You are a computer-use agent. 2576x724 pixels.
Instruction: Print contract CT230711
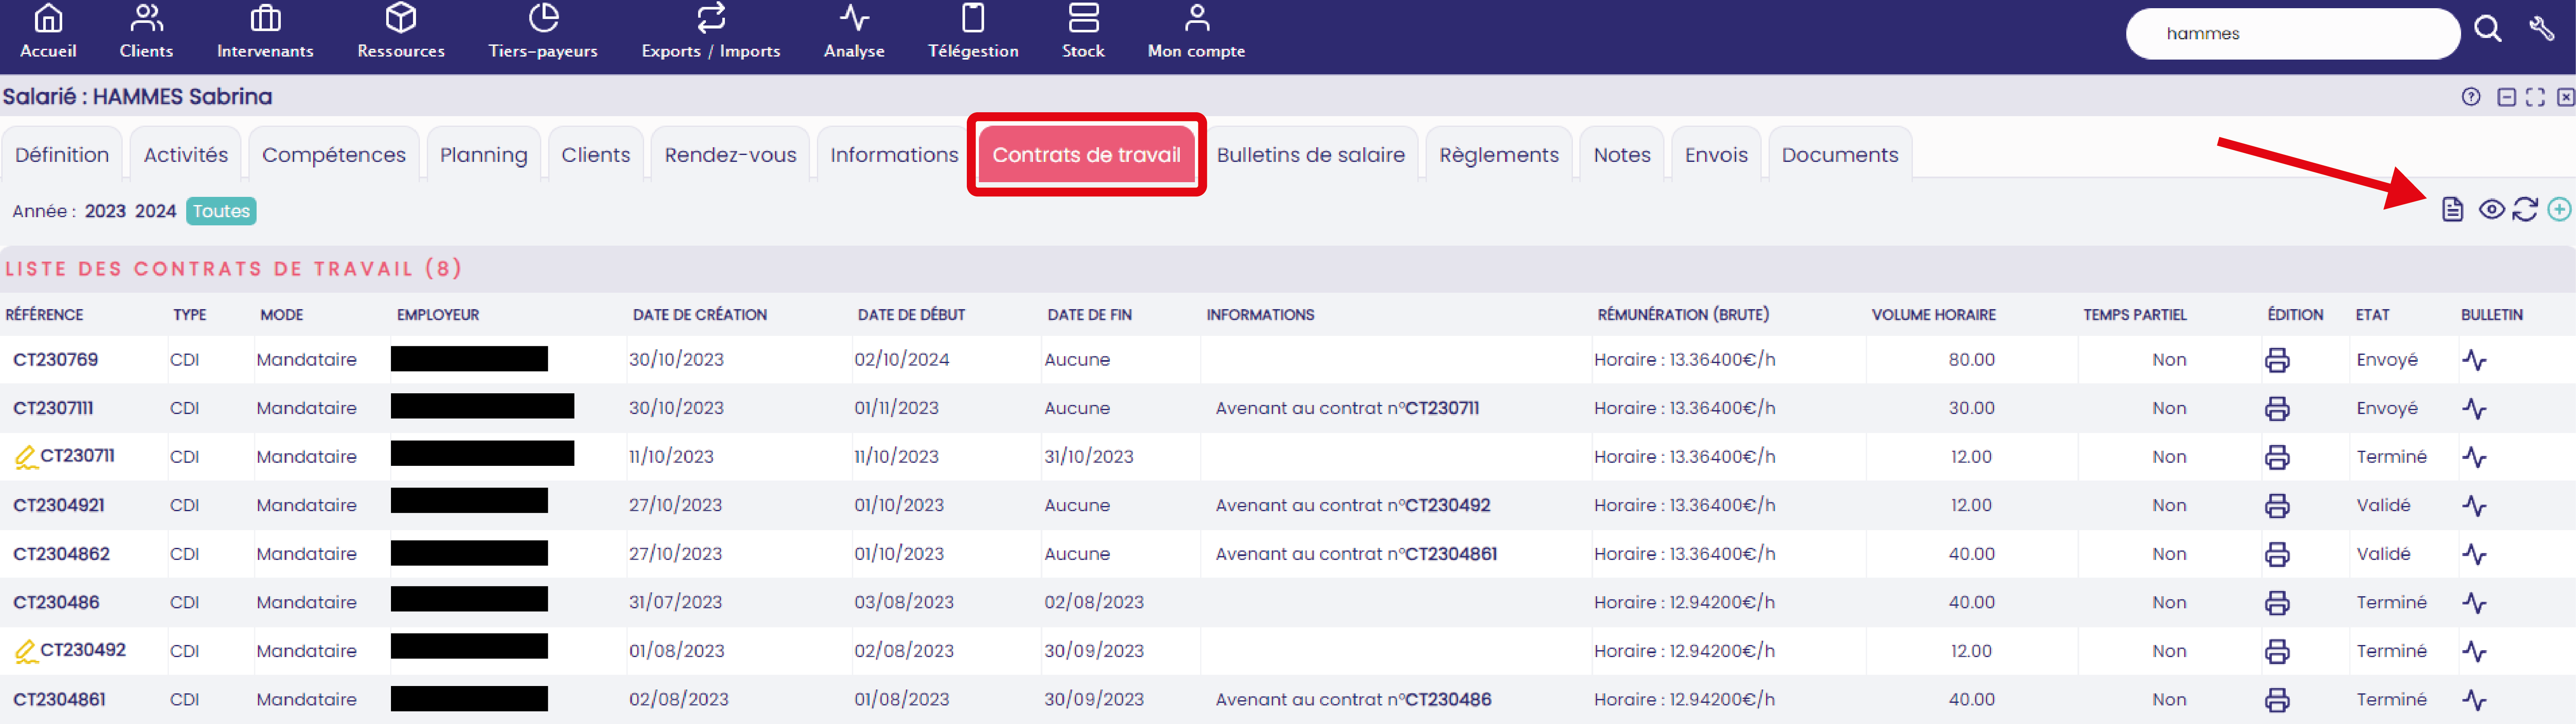pyautogui.click(x=2277, y=457)
